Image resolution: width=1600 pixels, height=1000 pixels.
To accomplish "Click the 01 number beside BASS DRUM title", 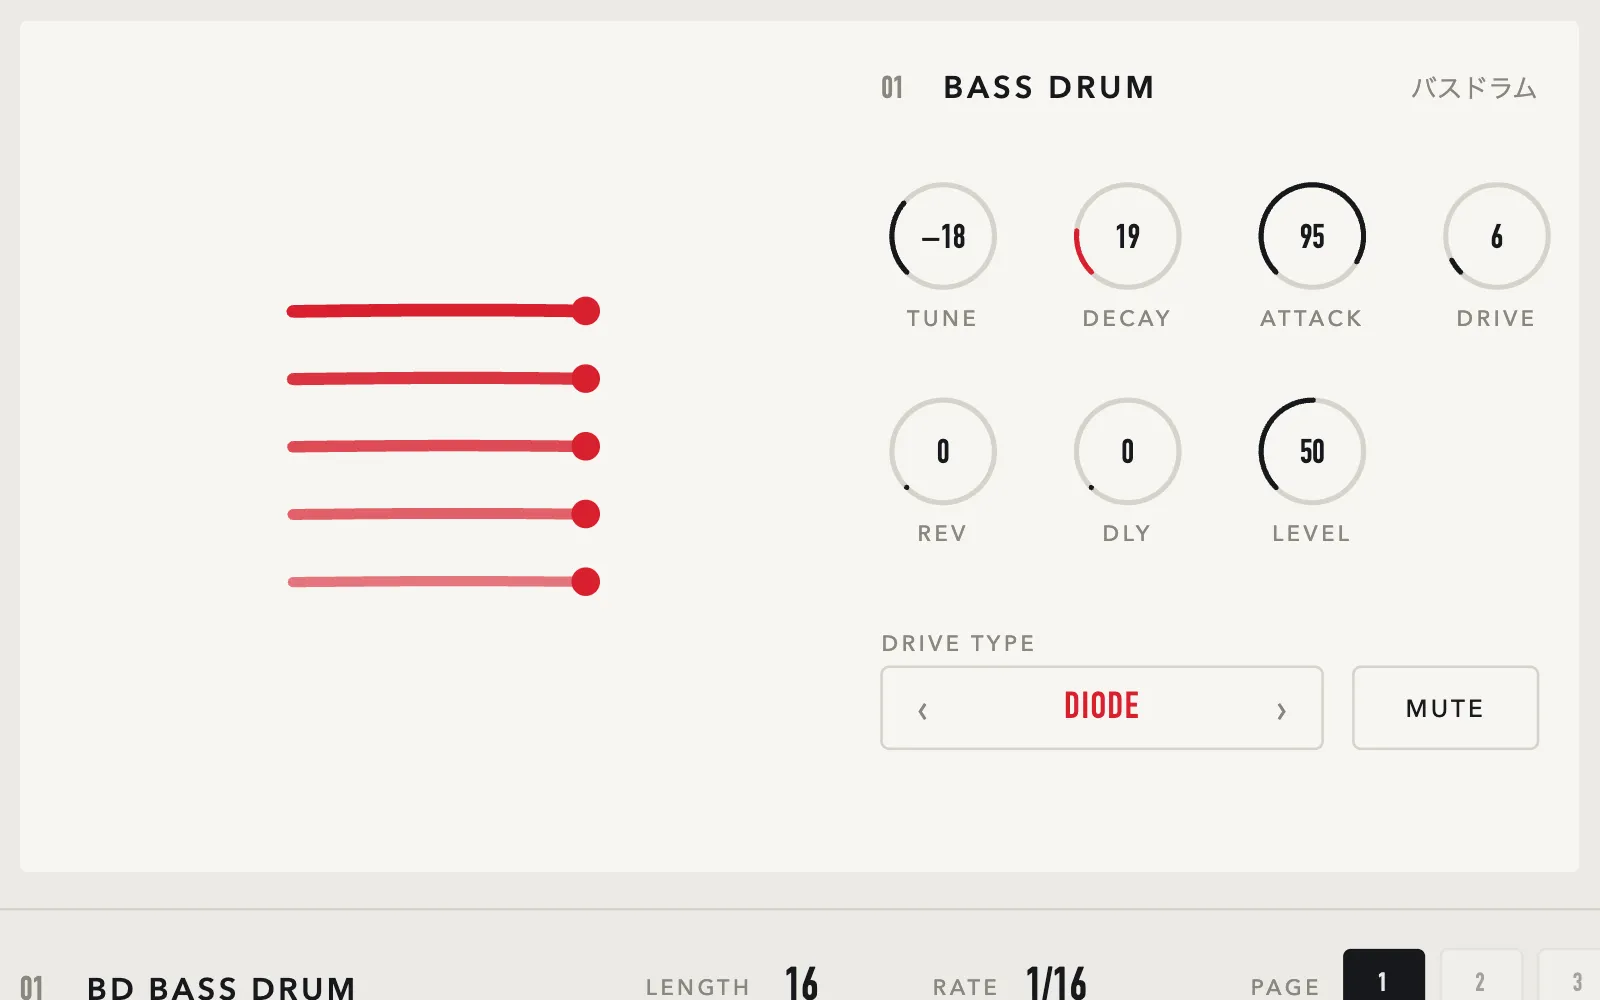I will coord(892,88).
